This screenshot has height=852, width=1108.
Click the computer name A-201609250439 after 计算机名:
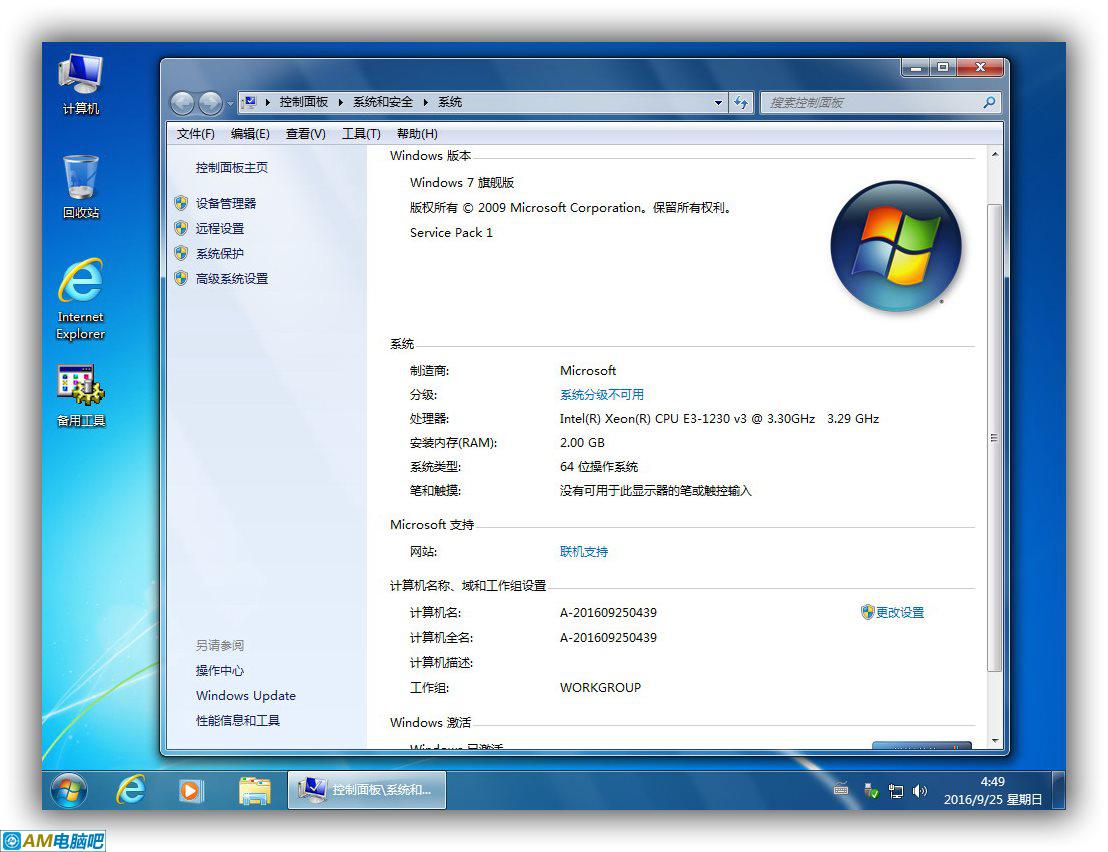(x=608, y=613)
